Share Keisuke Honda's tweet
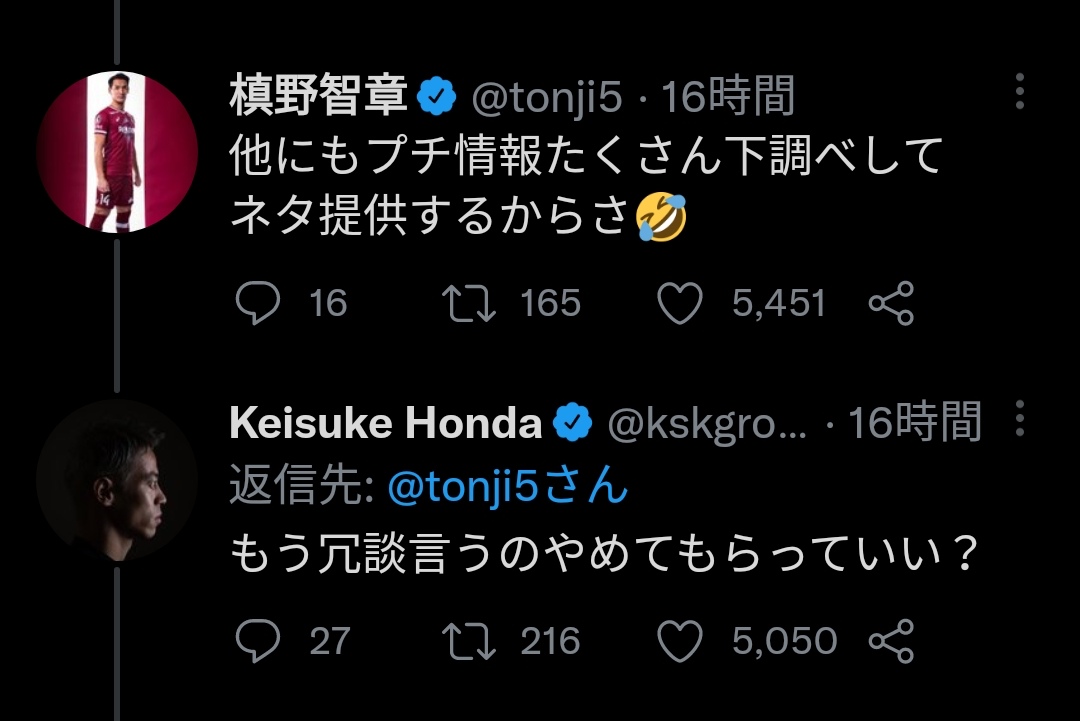The width and height of the screenshot is (1080, 721). [x=890, y=640]
